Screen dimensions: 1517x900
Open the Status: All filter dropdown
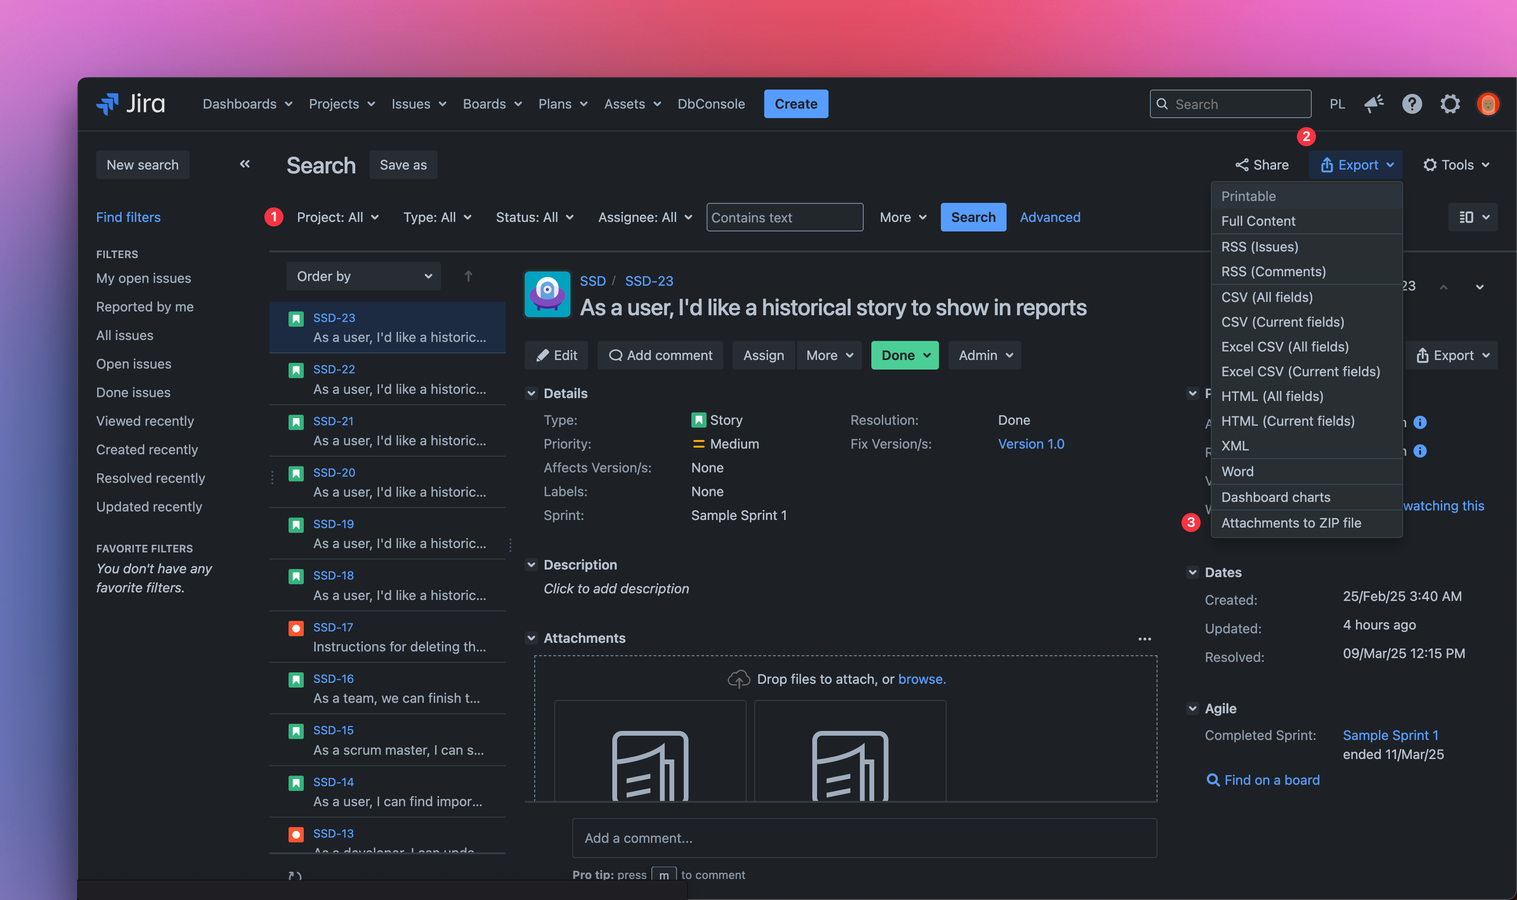point(535,217)
